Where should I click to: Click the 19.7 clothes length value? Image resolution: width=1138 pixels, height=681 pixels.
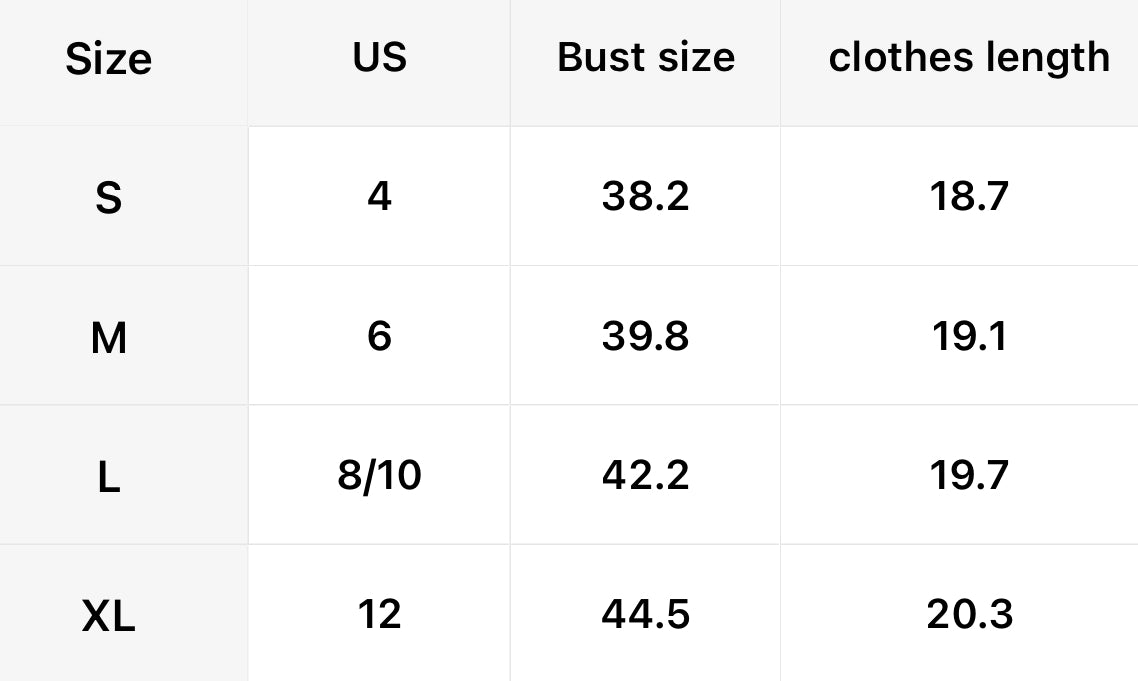point(968,475)
